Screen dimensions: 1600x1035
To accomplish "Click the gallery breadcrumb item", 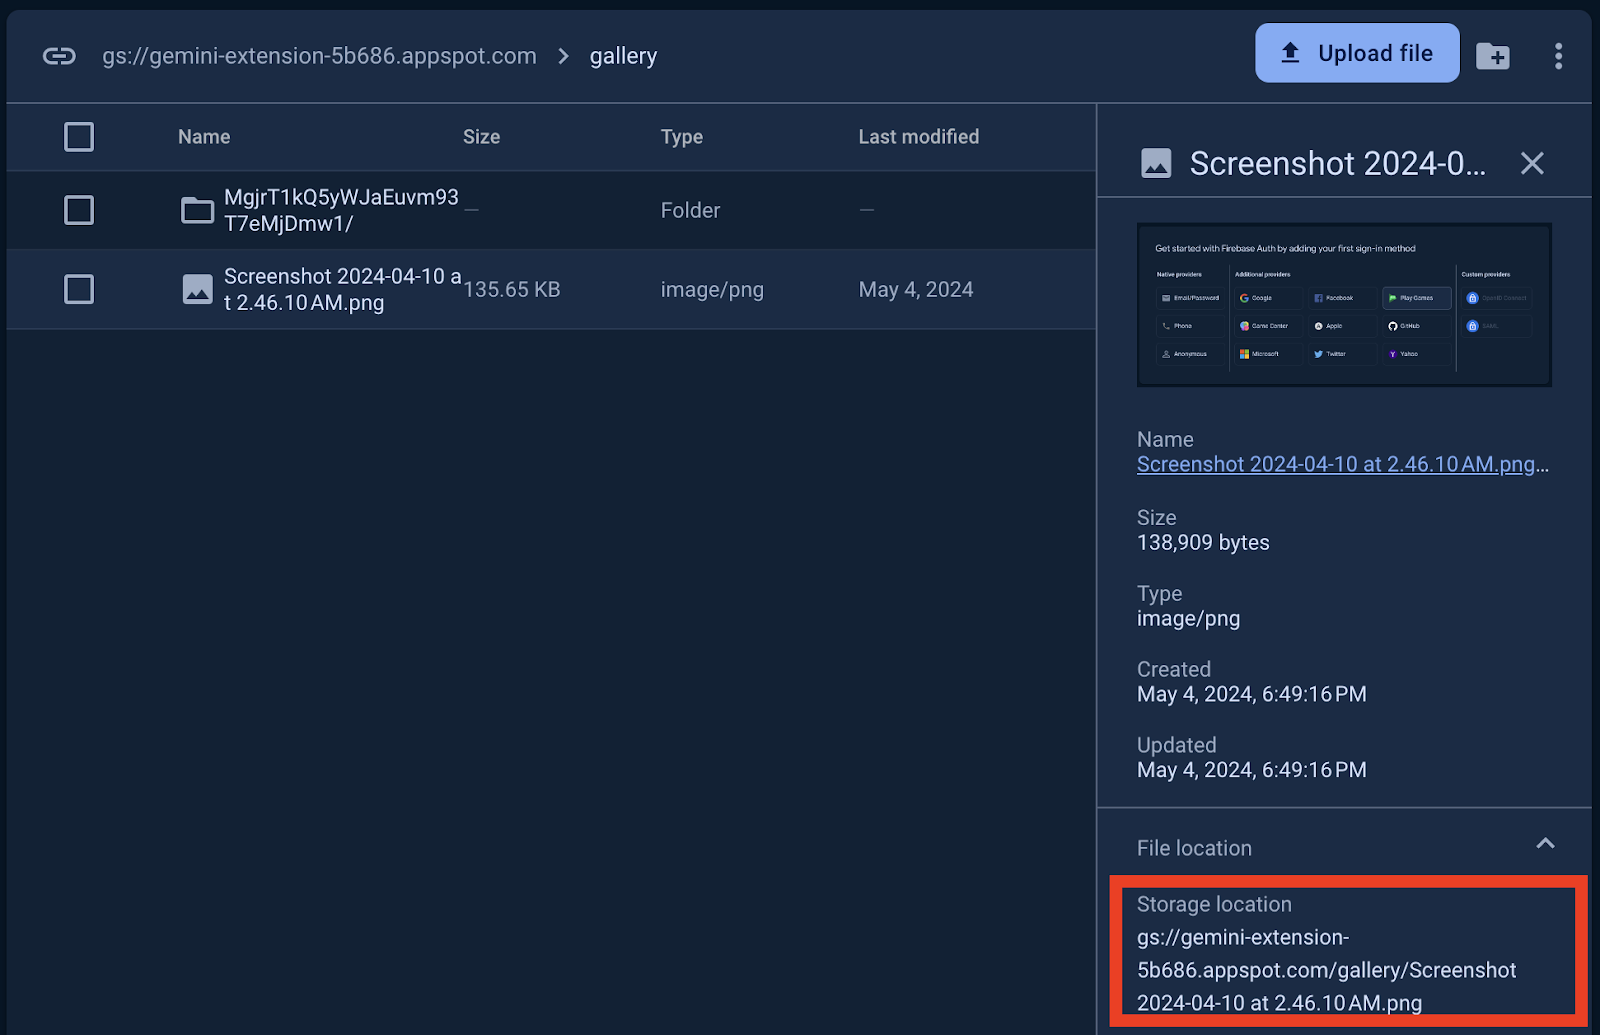I will [623, 56].
